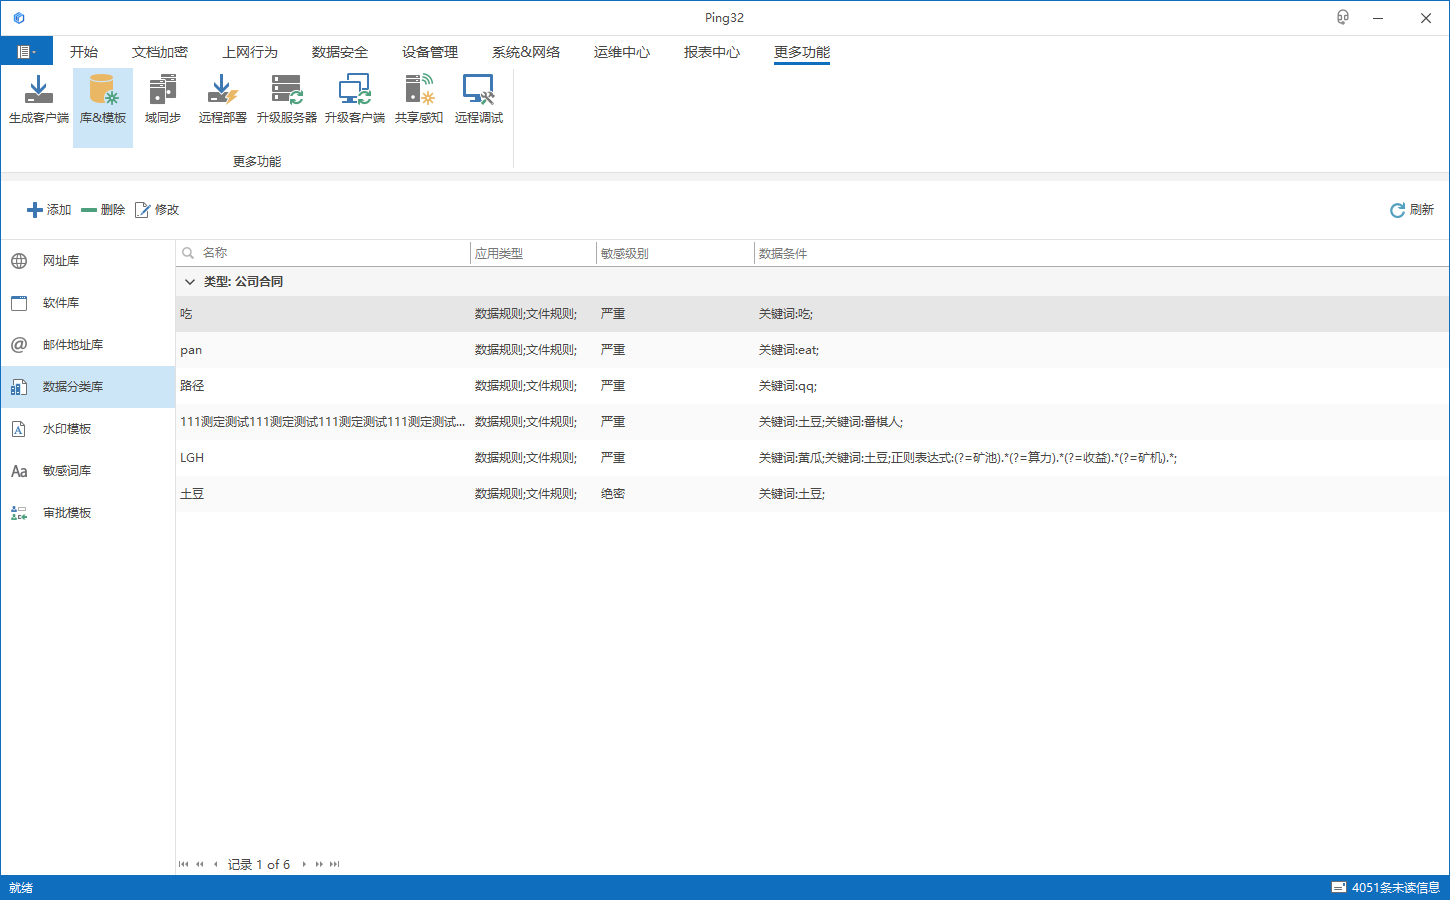Open the 报表中心 tab

[712, 52]
